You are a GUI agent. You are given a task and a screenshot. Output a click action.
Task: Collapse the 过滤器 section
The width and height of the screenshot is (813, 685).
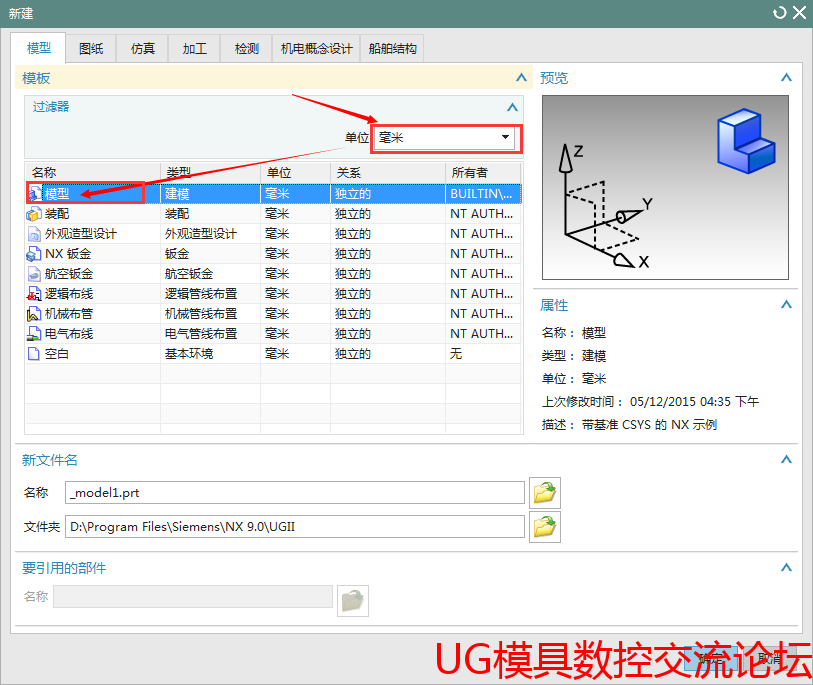[512, 107]
